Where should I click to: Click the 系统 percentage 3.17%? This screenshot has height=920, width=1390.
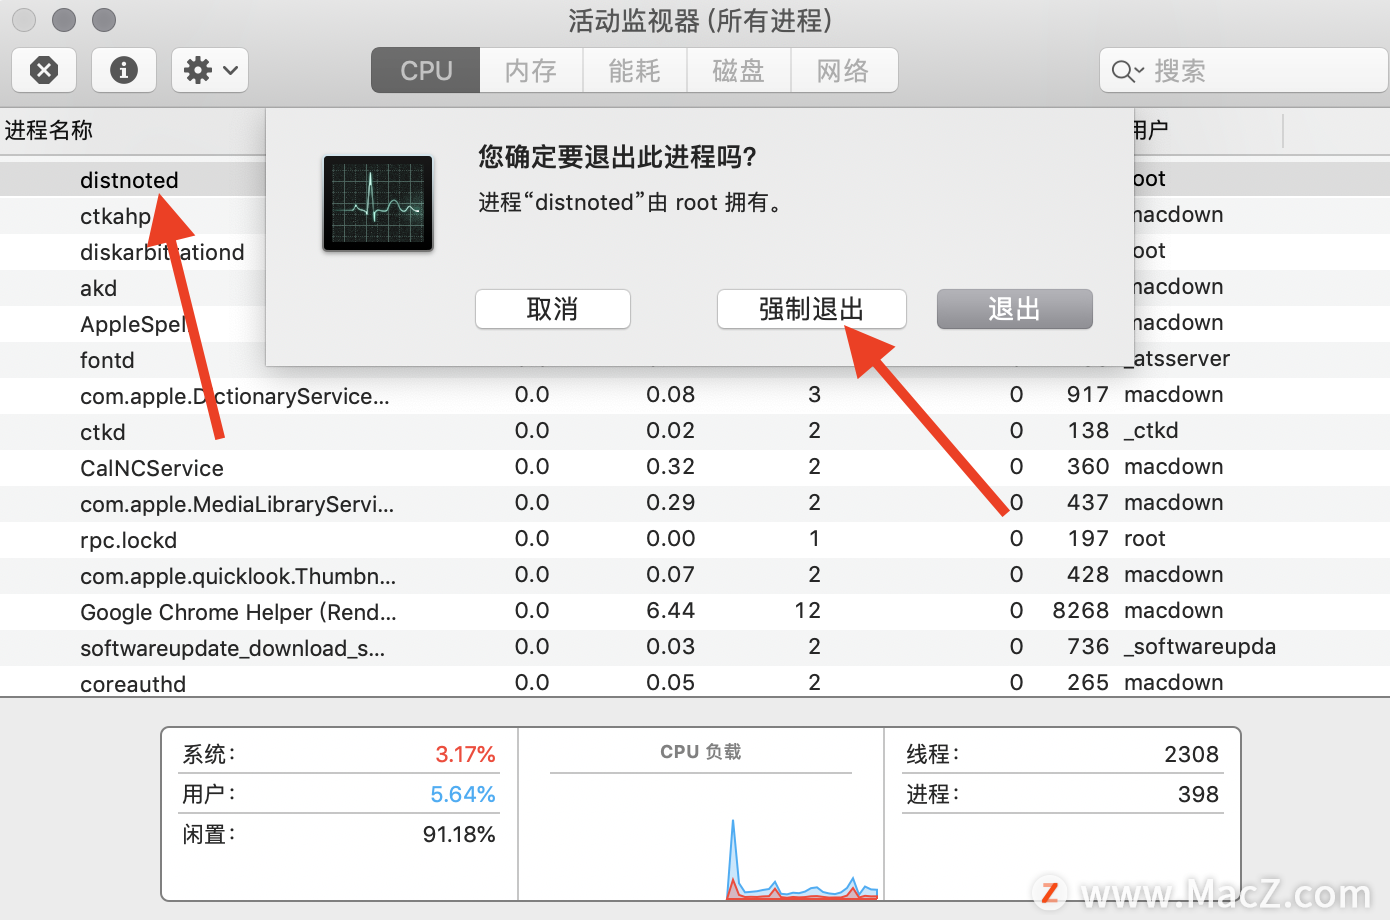465,754
